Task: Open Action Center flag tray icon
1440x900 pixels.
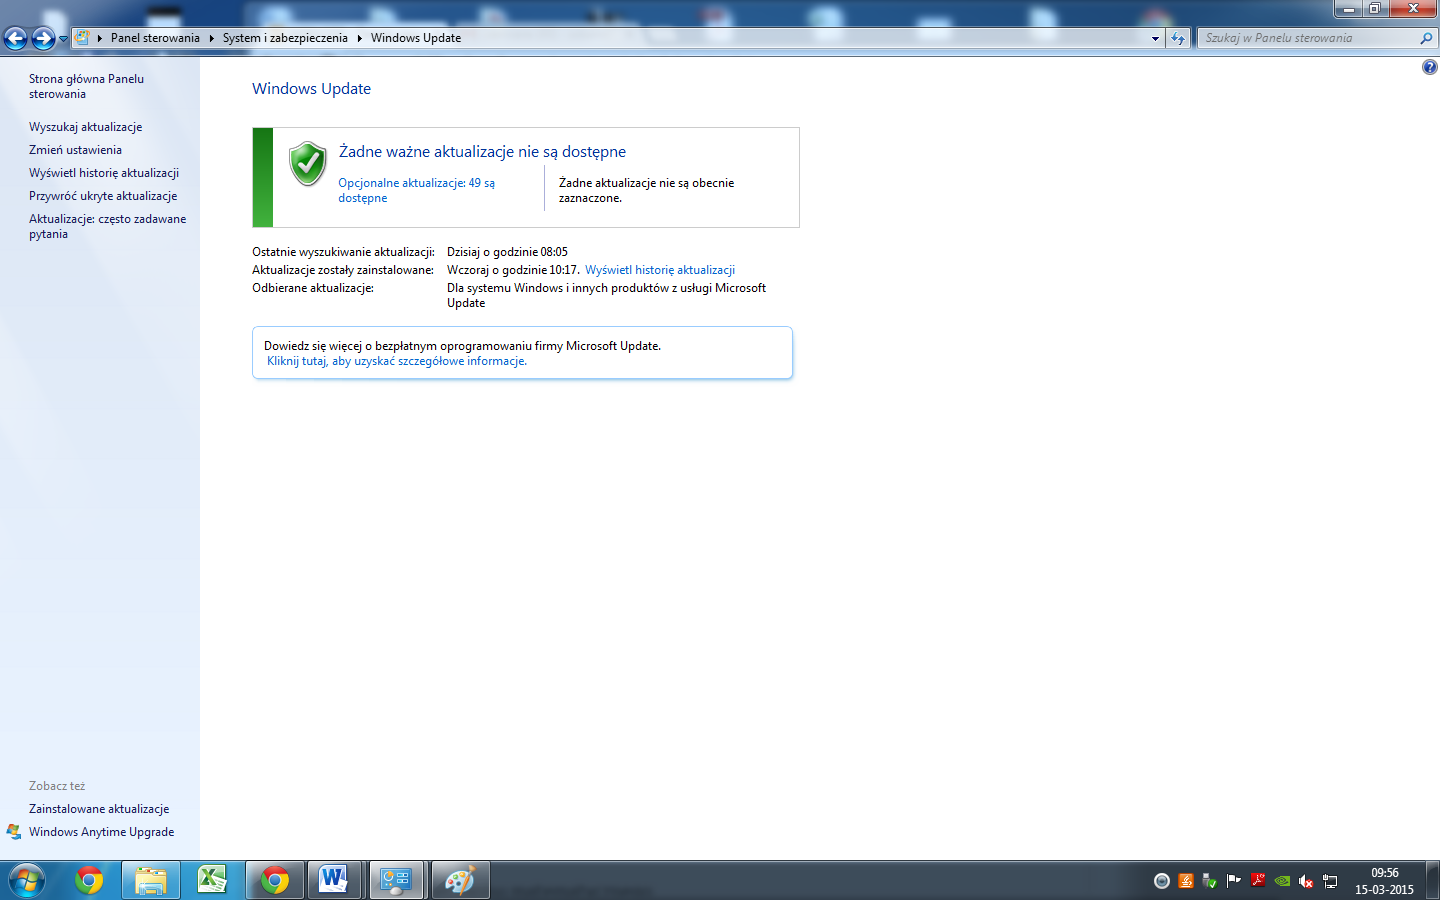Action: 1233,881
